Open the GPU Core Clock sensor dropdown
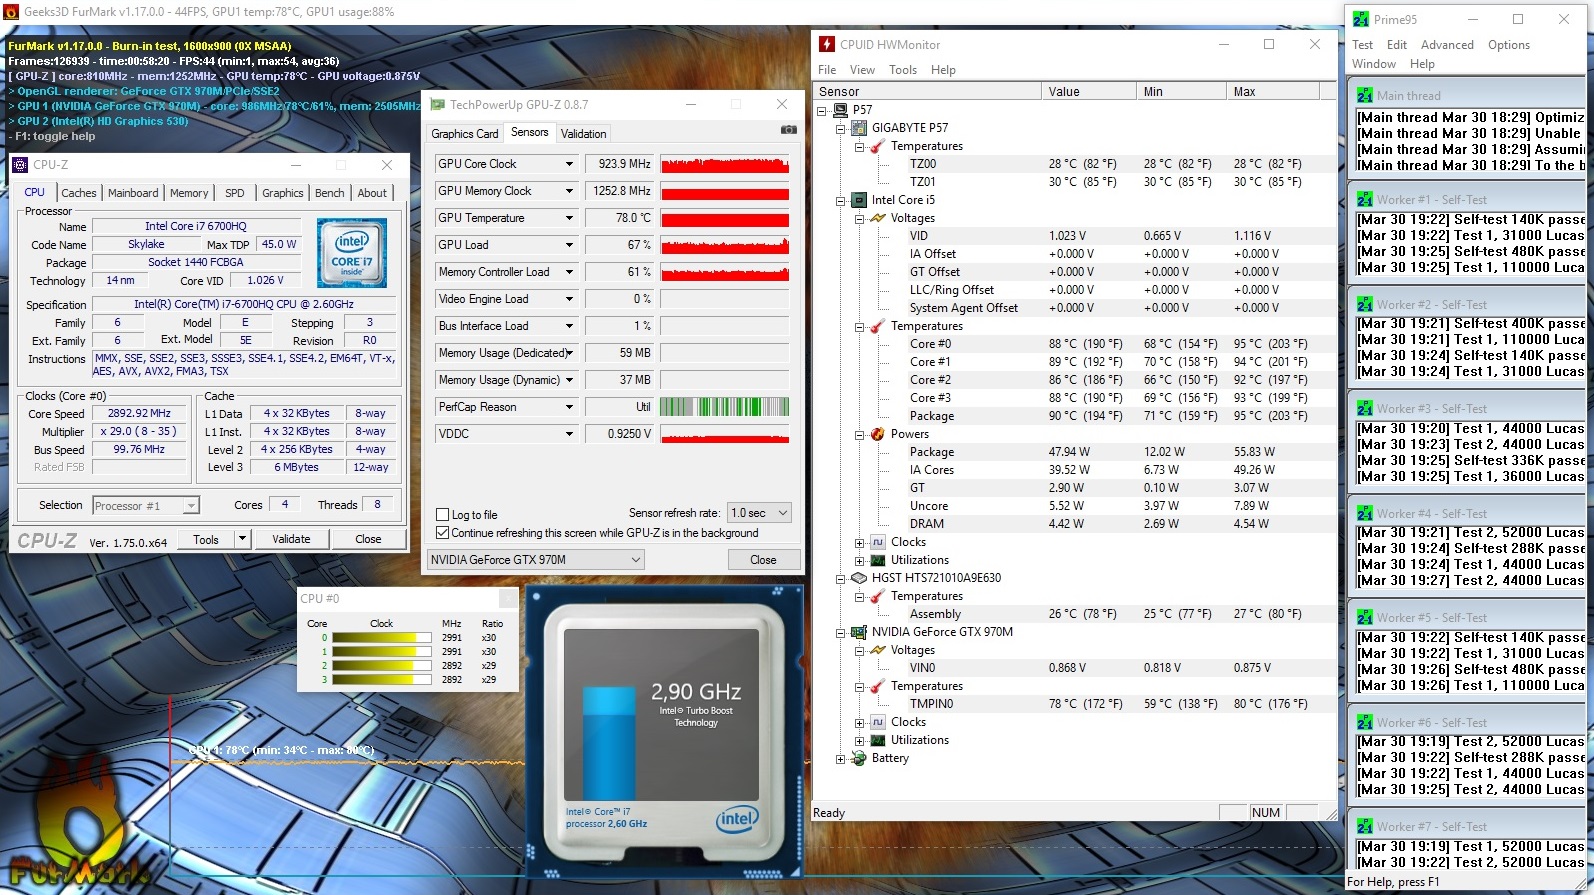 [569, 164]
